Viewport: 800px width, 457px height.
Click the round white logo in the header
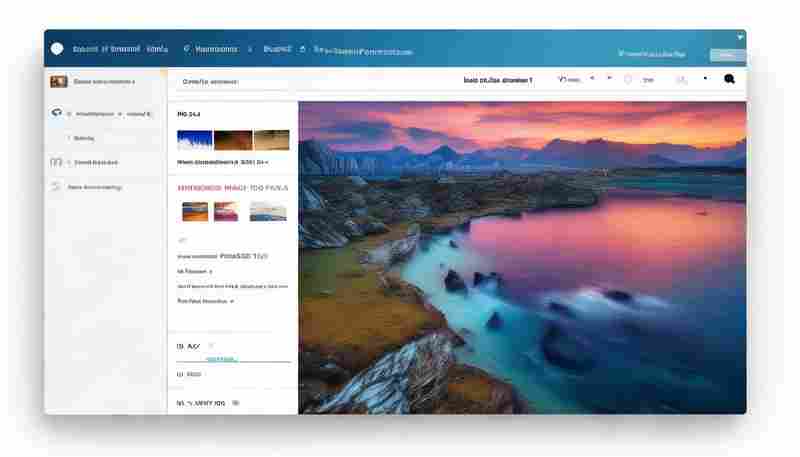[x=57, y=49]
